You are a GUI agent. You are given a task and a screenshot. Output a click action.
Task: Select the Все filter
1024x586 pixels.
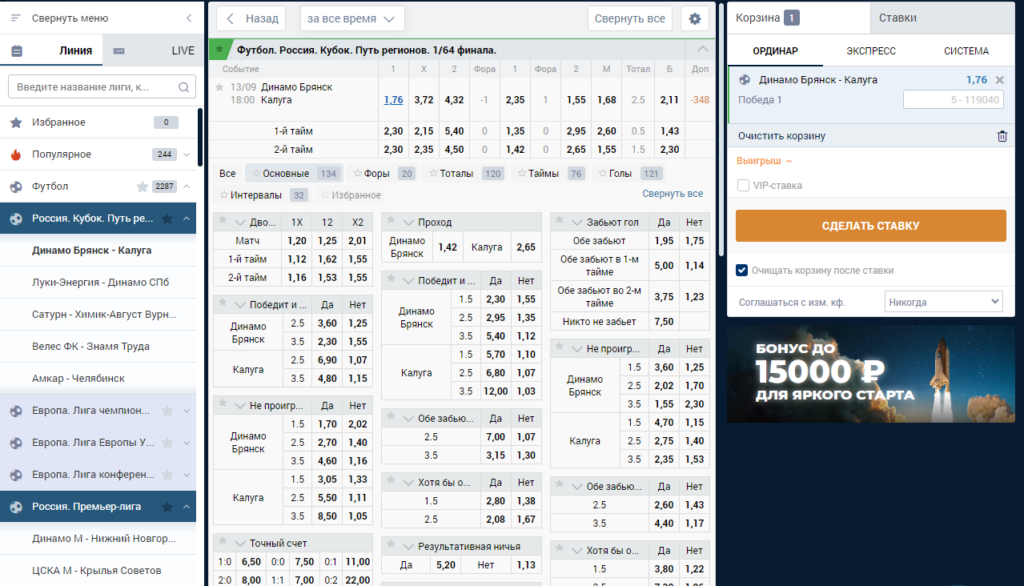pos(227,173)
